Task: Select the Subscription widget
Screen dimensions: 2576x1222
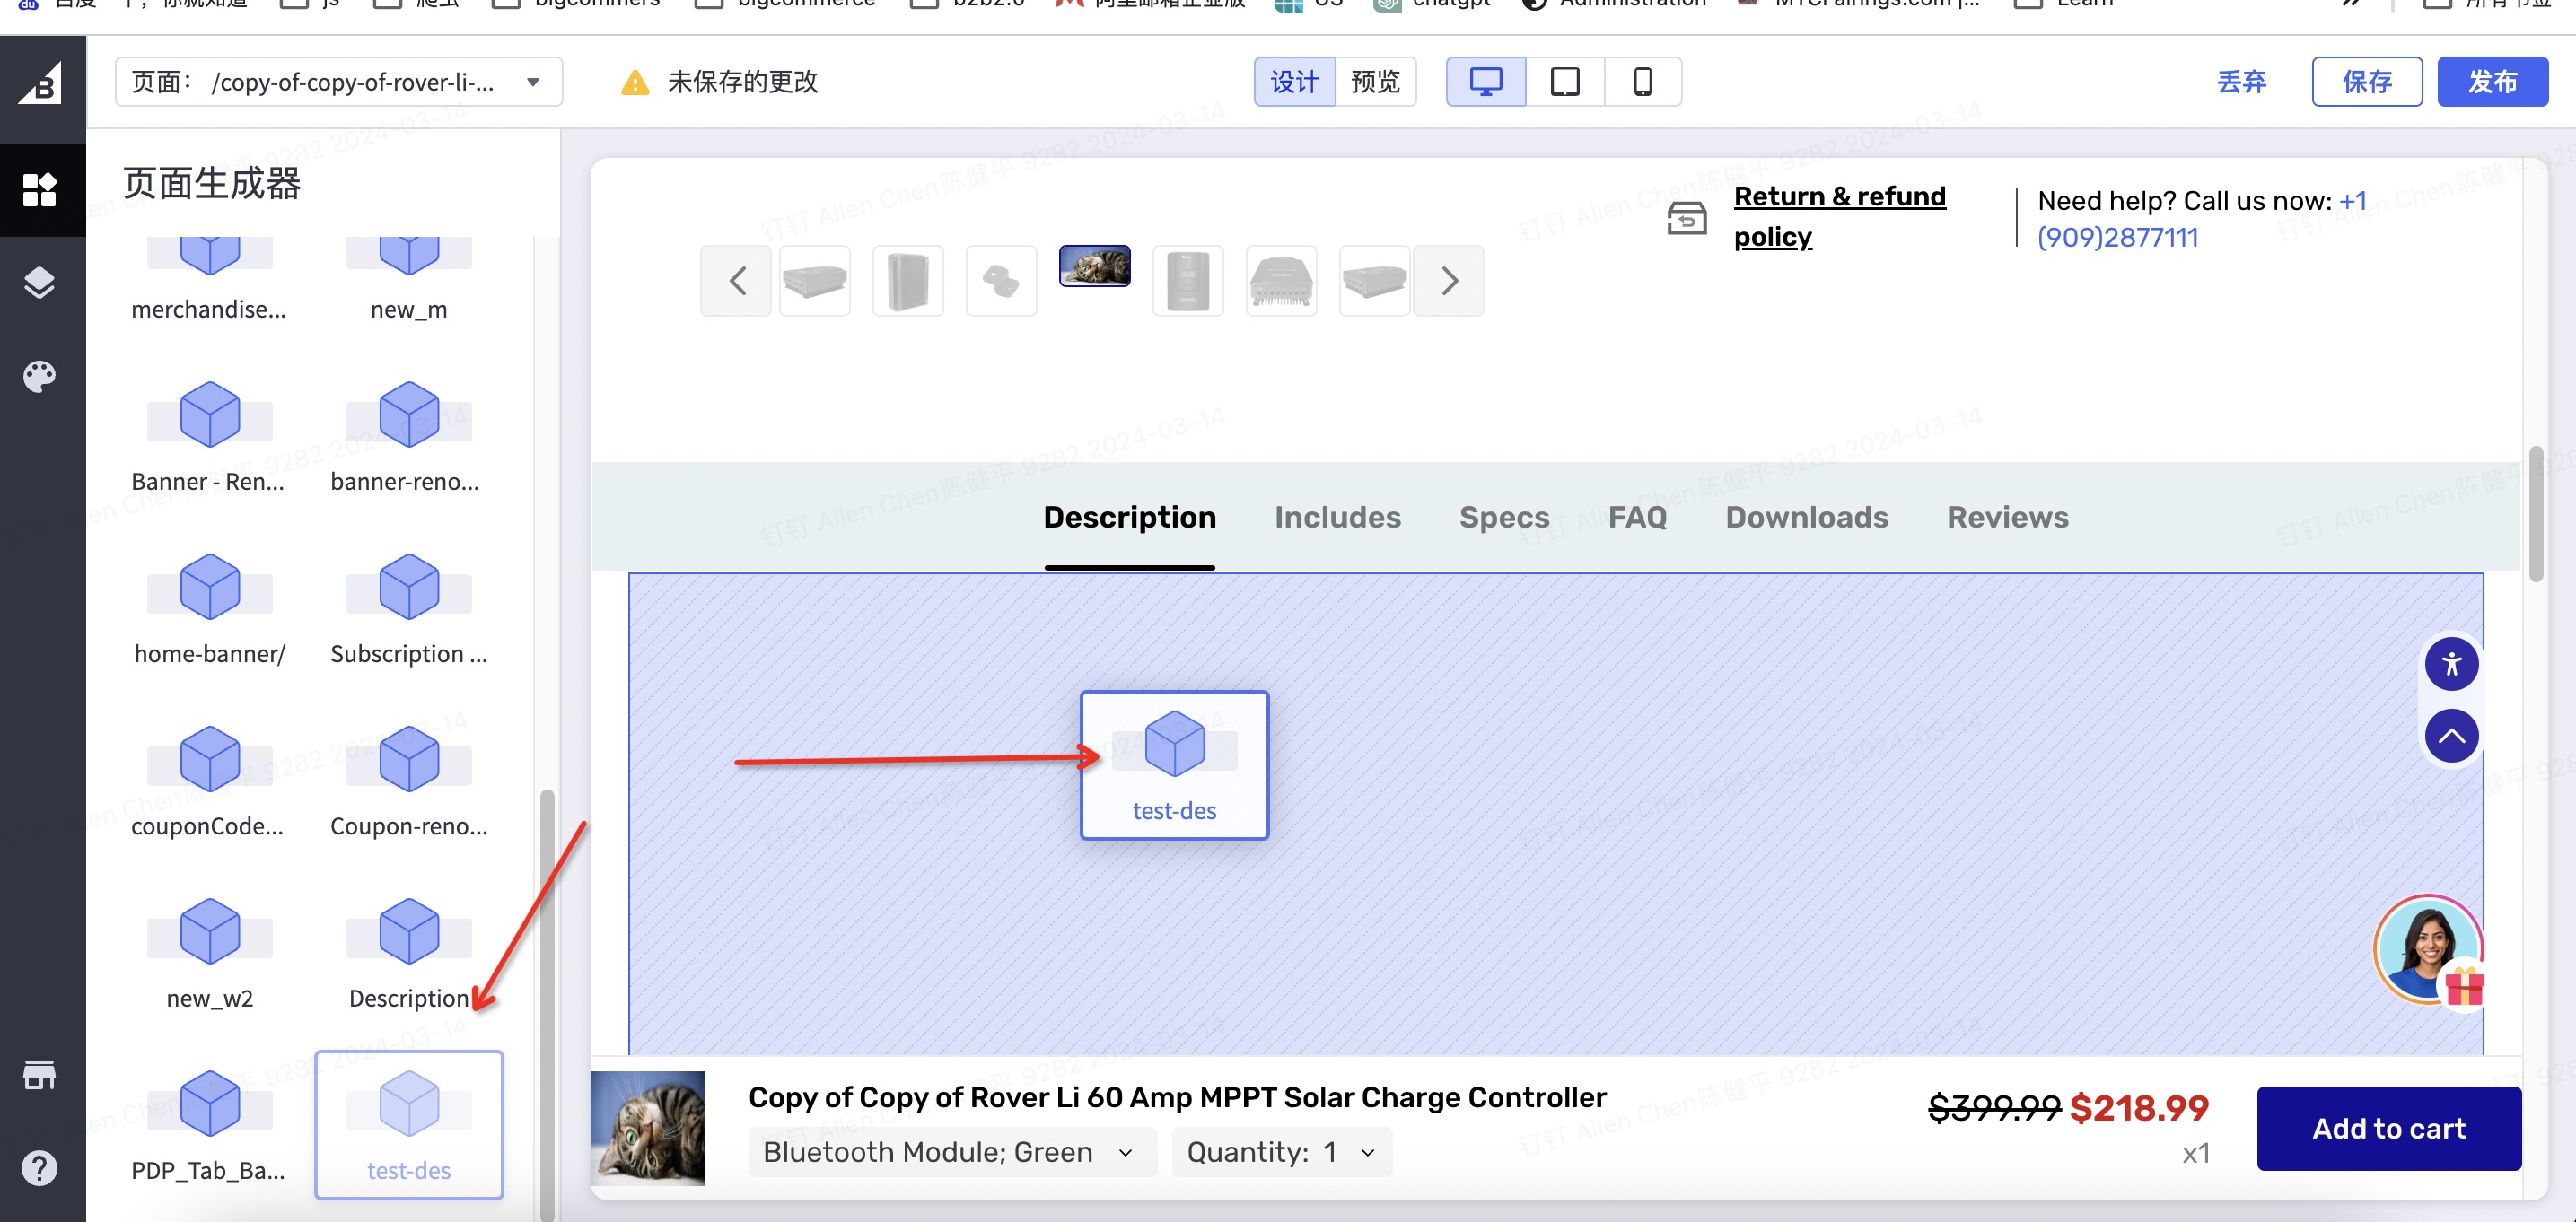Action: [409, 608]
